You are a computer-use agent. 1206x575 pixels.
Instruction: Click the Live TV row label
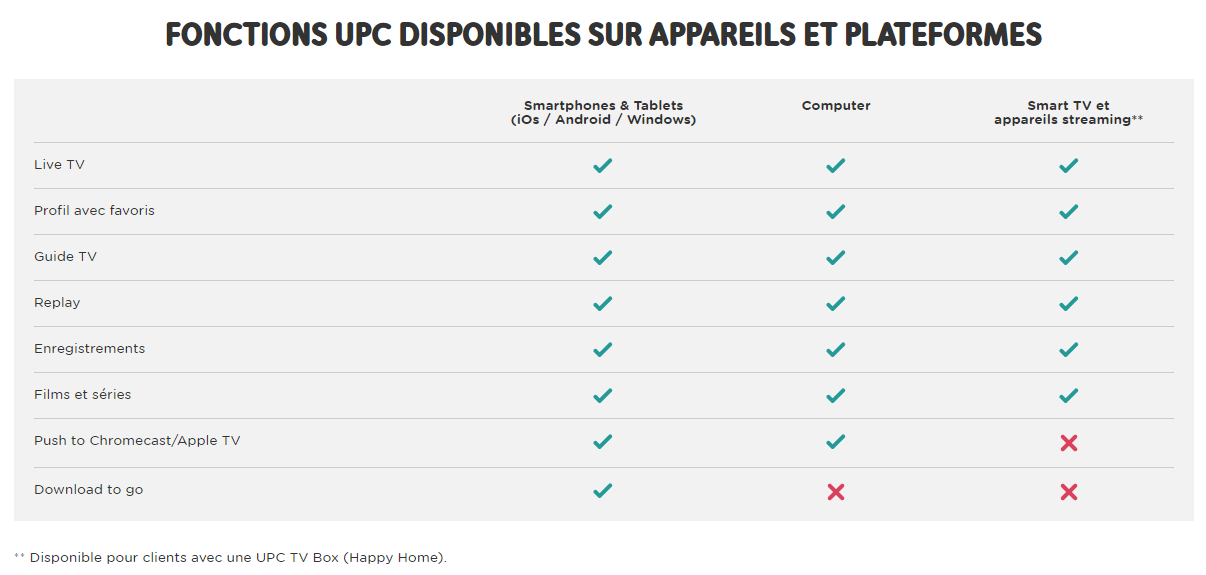point(59,165)
